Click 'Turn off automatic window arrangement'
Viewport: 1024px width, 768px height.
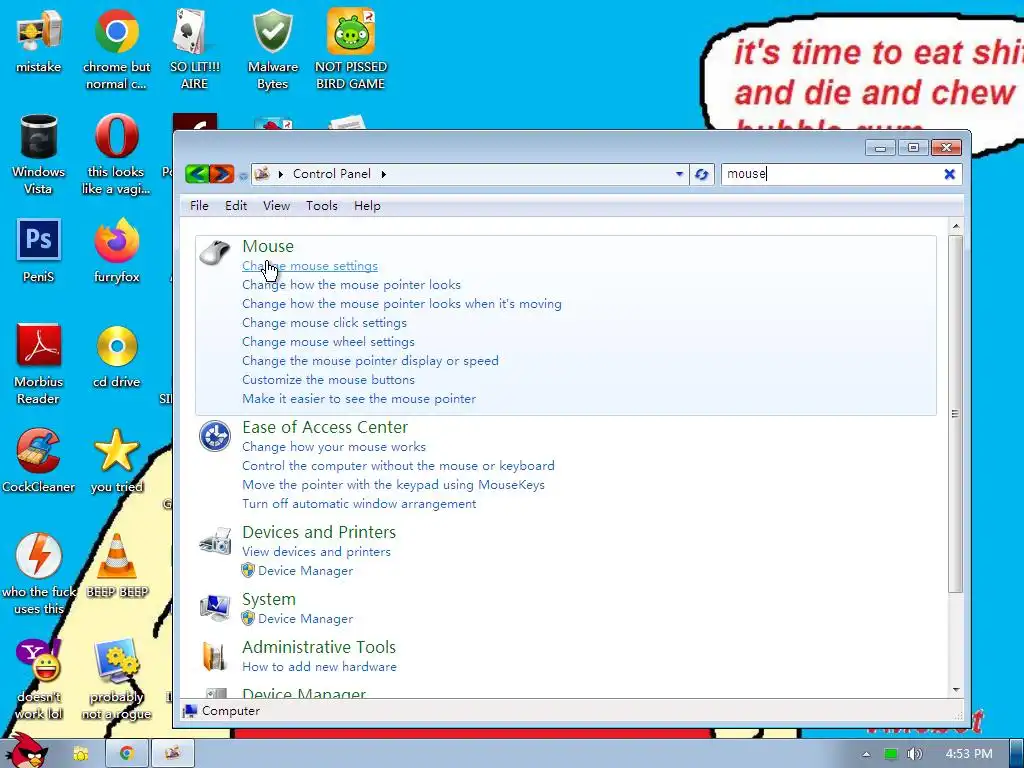[359, 504]
